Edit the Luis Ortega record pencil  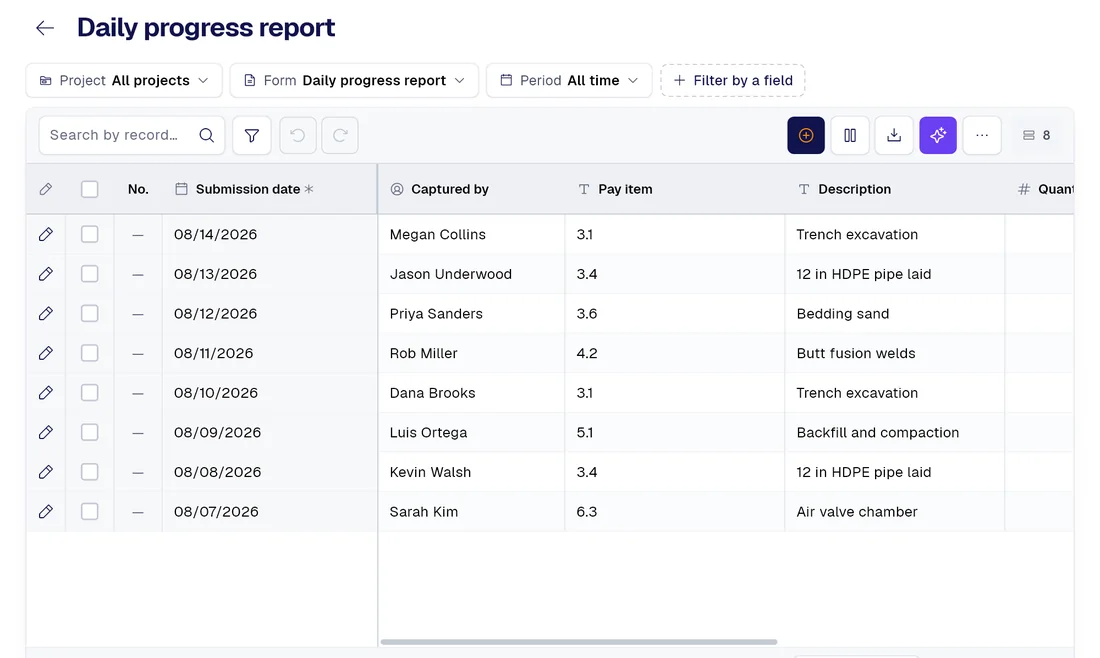point(46,432)
